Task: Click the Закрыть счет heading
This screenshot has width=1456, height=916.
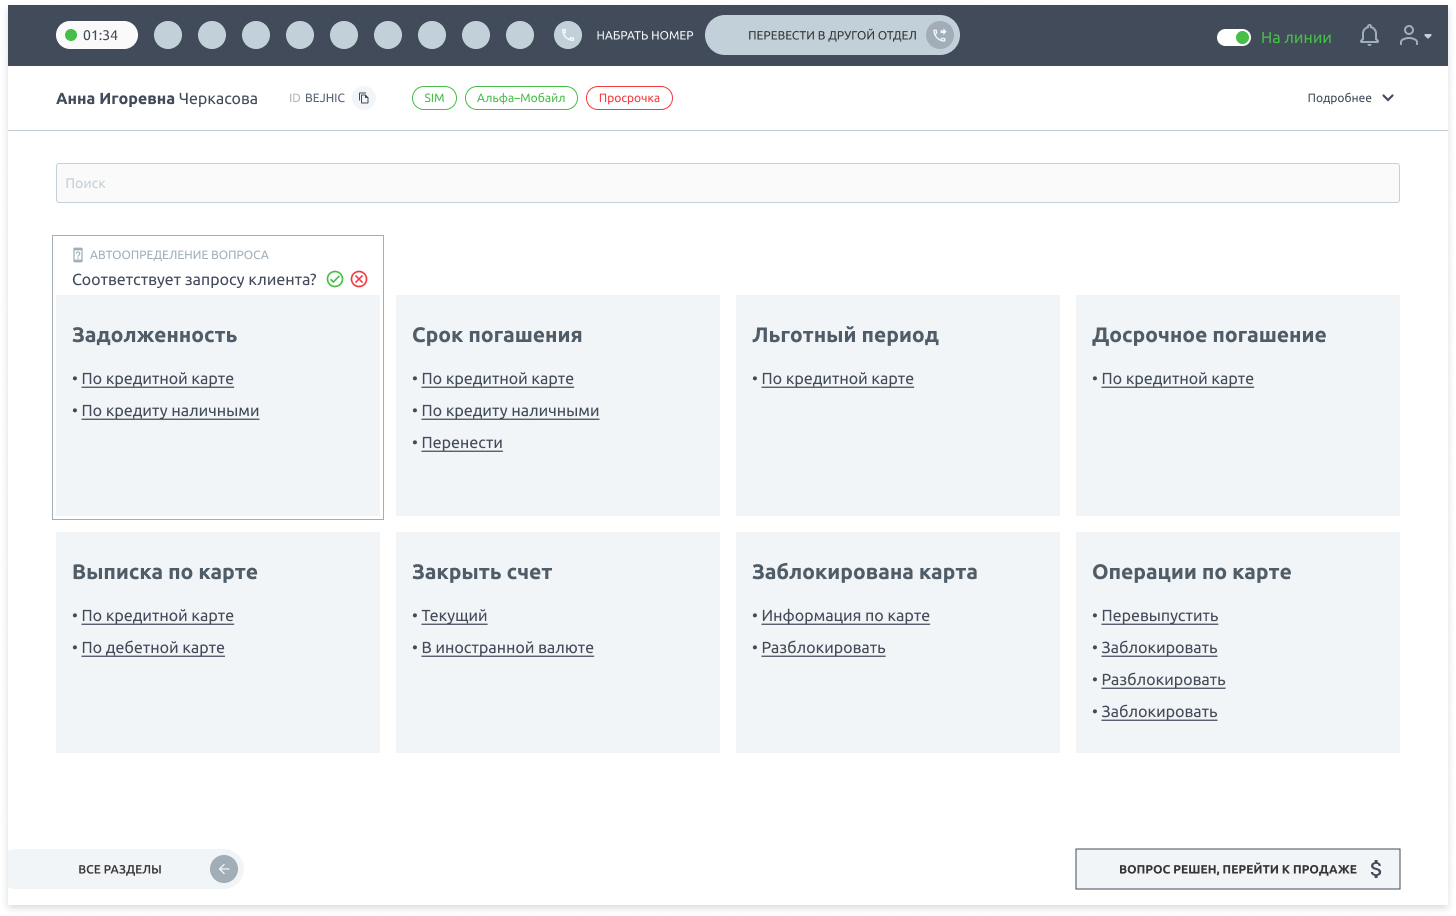Action: pyautogui.click(x=482, y=572)
